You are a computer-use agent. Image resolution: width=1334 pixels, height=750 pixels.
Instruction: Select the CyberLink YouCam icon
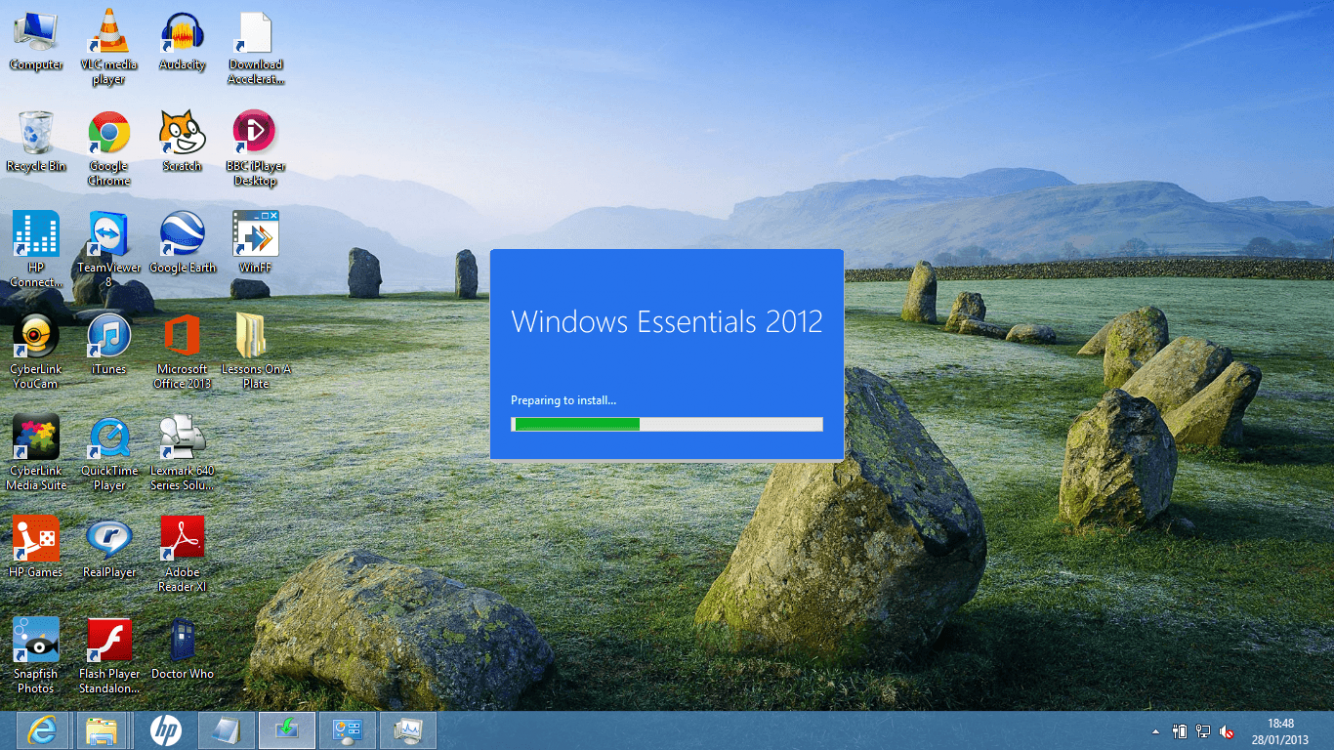36,351
